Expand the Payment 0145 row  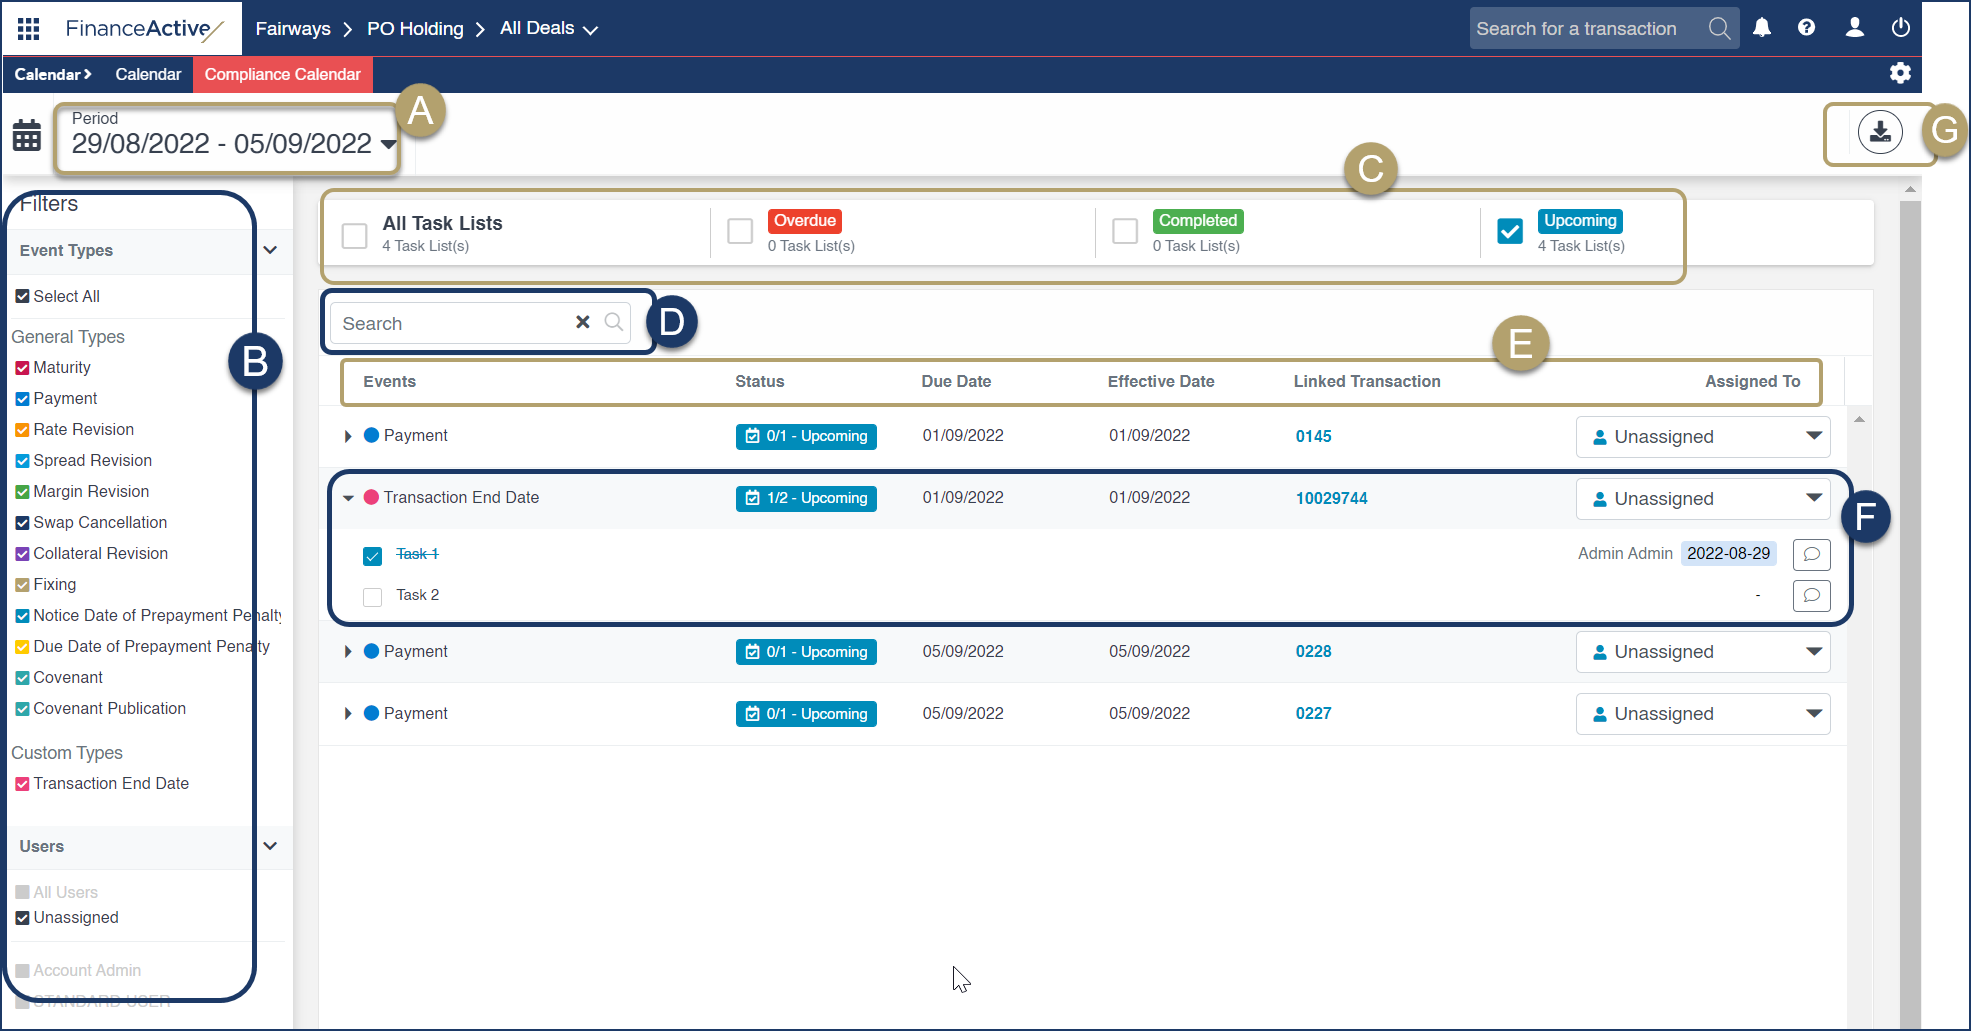348,436
